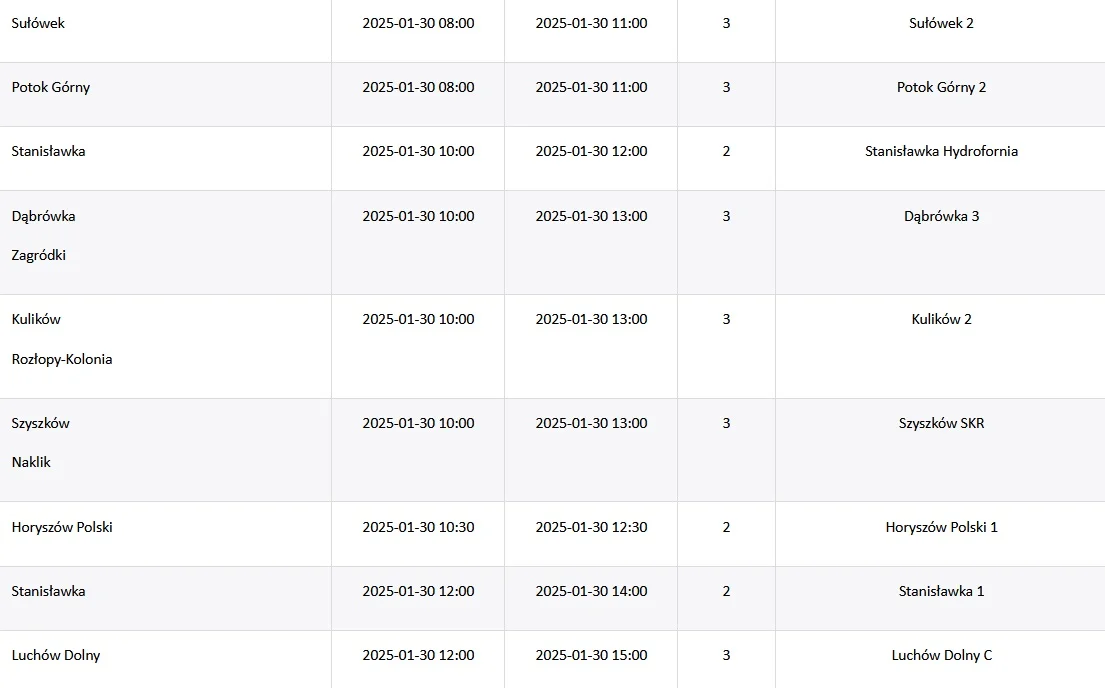The width and height of the screenshot is (1105, 688).
Task: Select the Sułówek locality cell
Action: point(165,30)
